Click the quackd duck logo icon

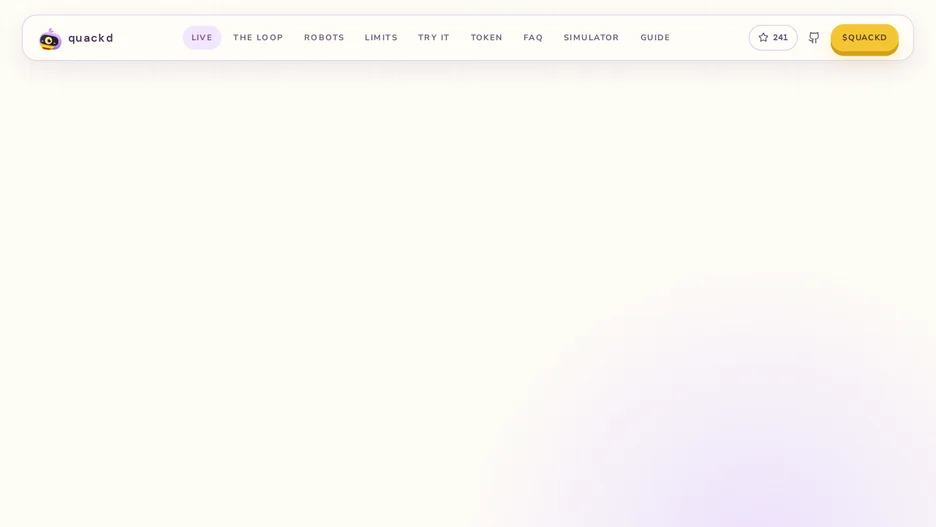pos(50,39)
